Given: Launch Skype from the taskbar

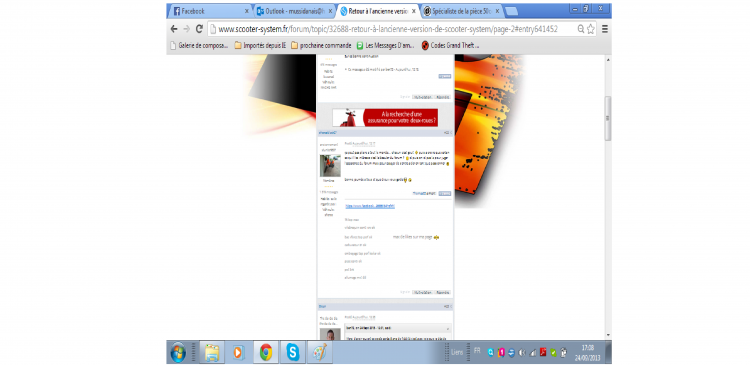Looking at the screenshot, I should click(293, 353).
